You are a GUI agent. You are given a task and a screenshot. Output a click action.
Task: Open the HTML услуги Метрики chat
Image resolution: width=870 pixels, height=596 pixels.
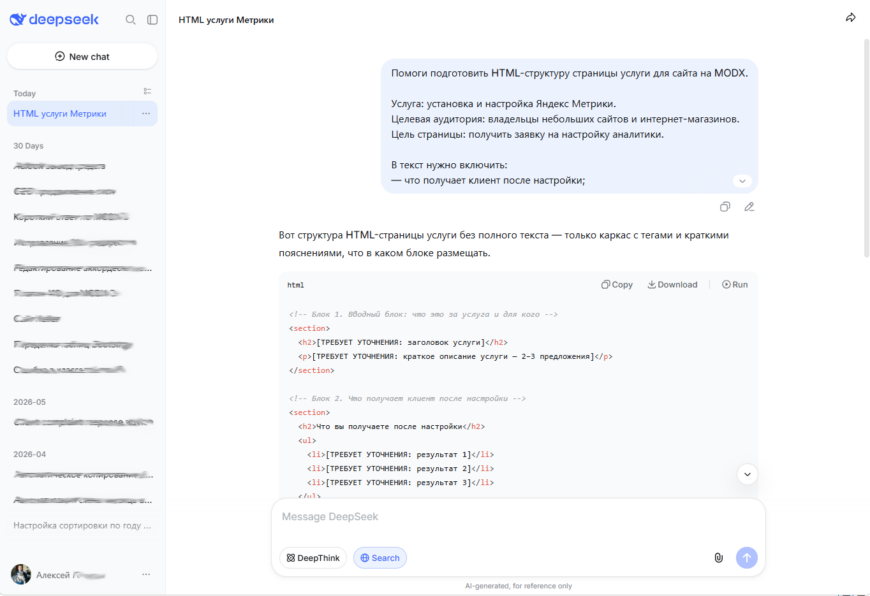(82, 114)
